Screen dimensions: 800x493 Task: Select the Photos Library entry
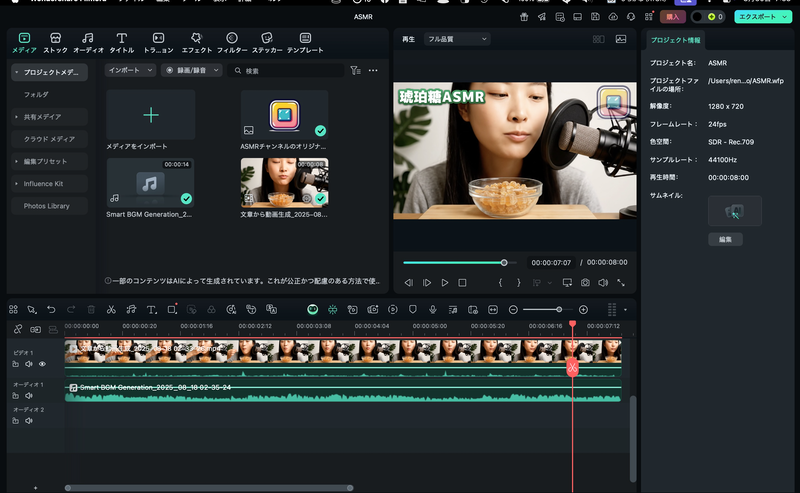click(49, 206)
